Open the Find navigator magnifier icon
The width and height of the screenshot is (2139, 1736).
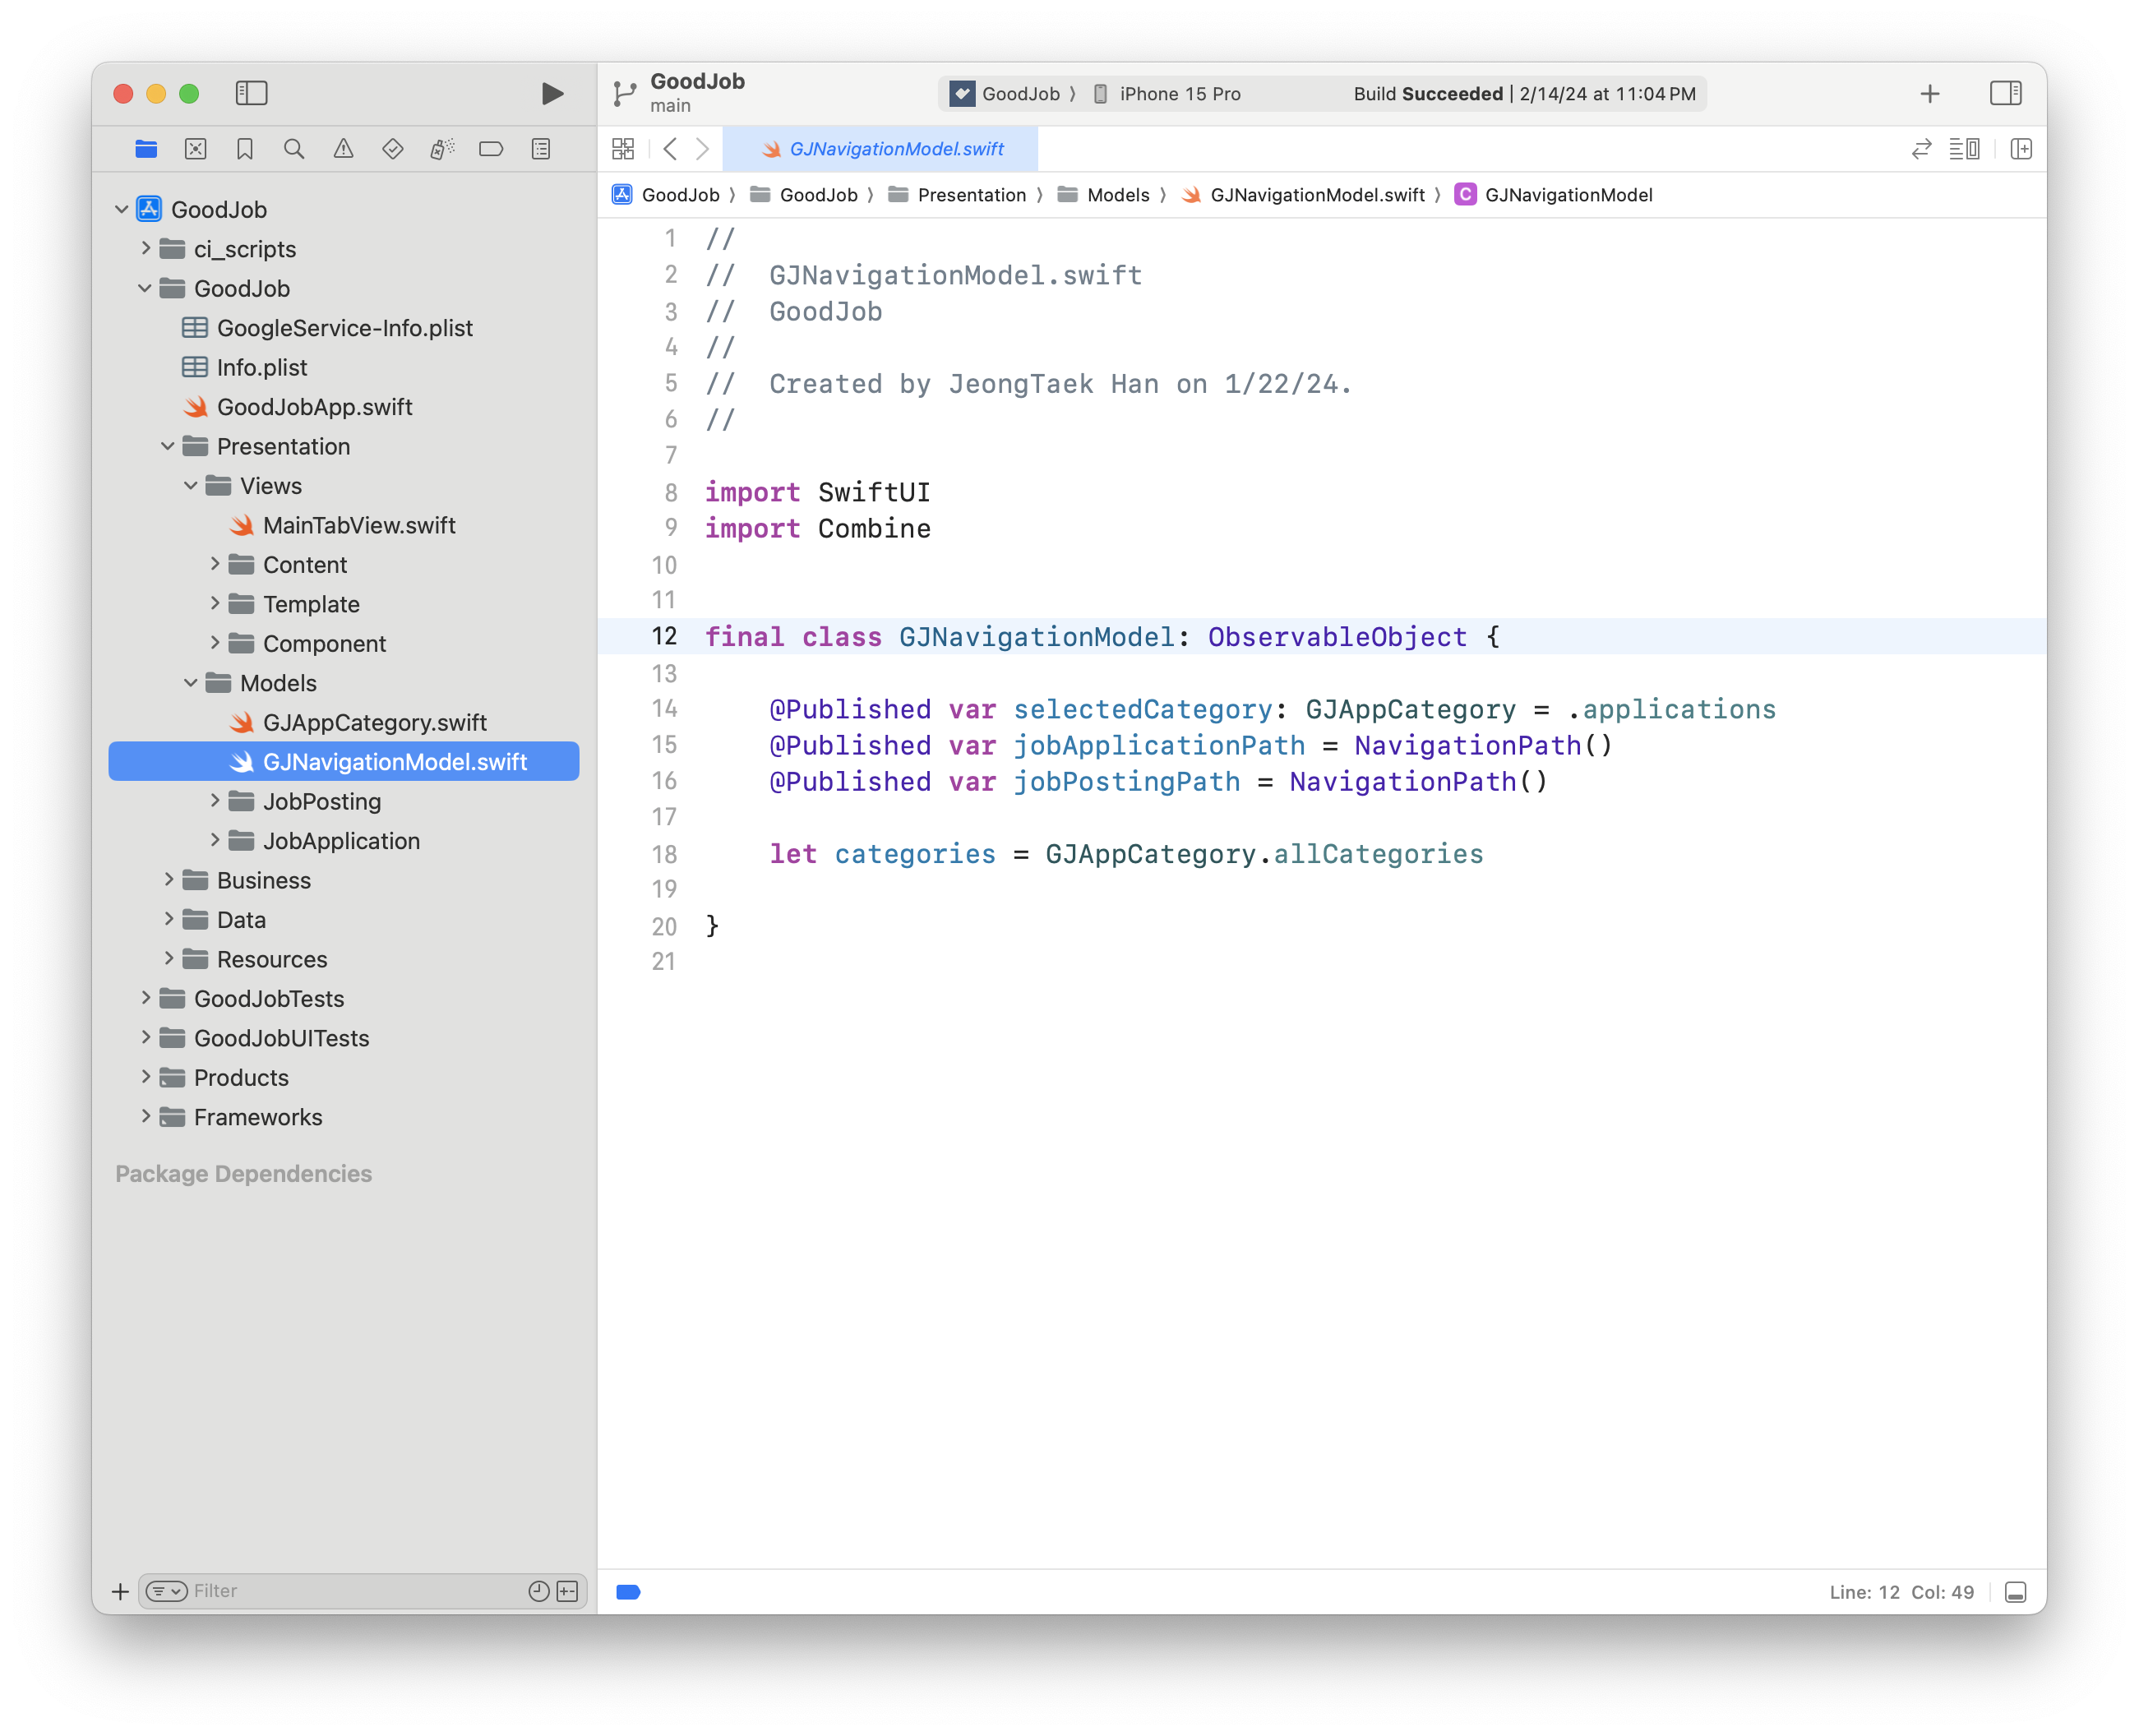pyautogui.click(x=293, y=149)
